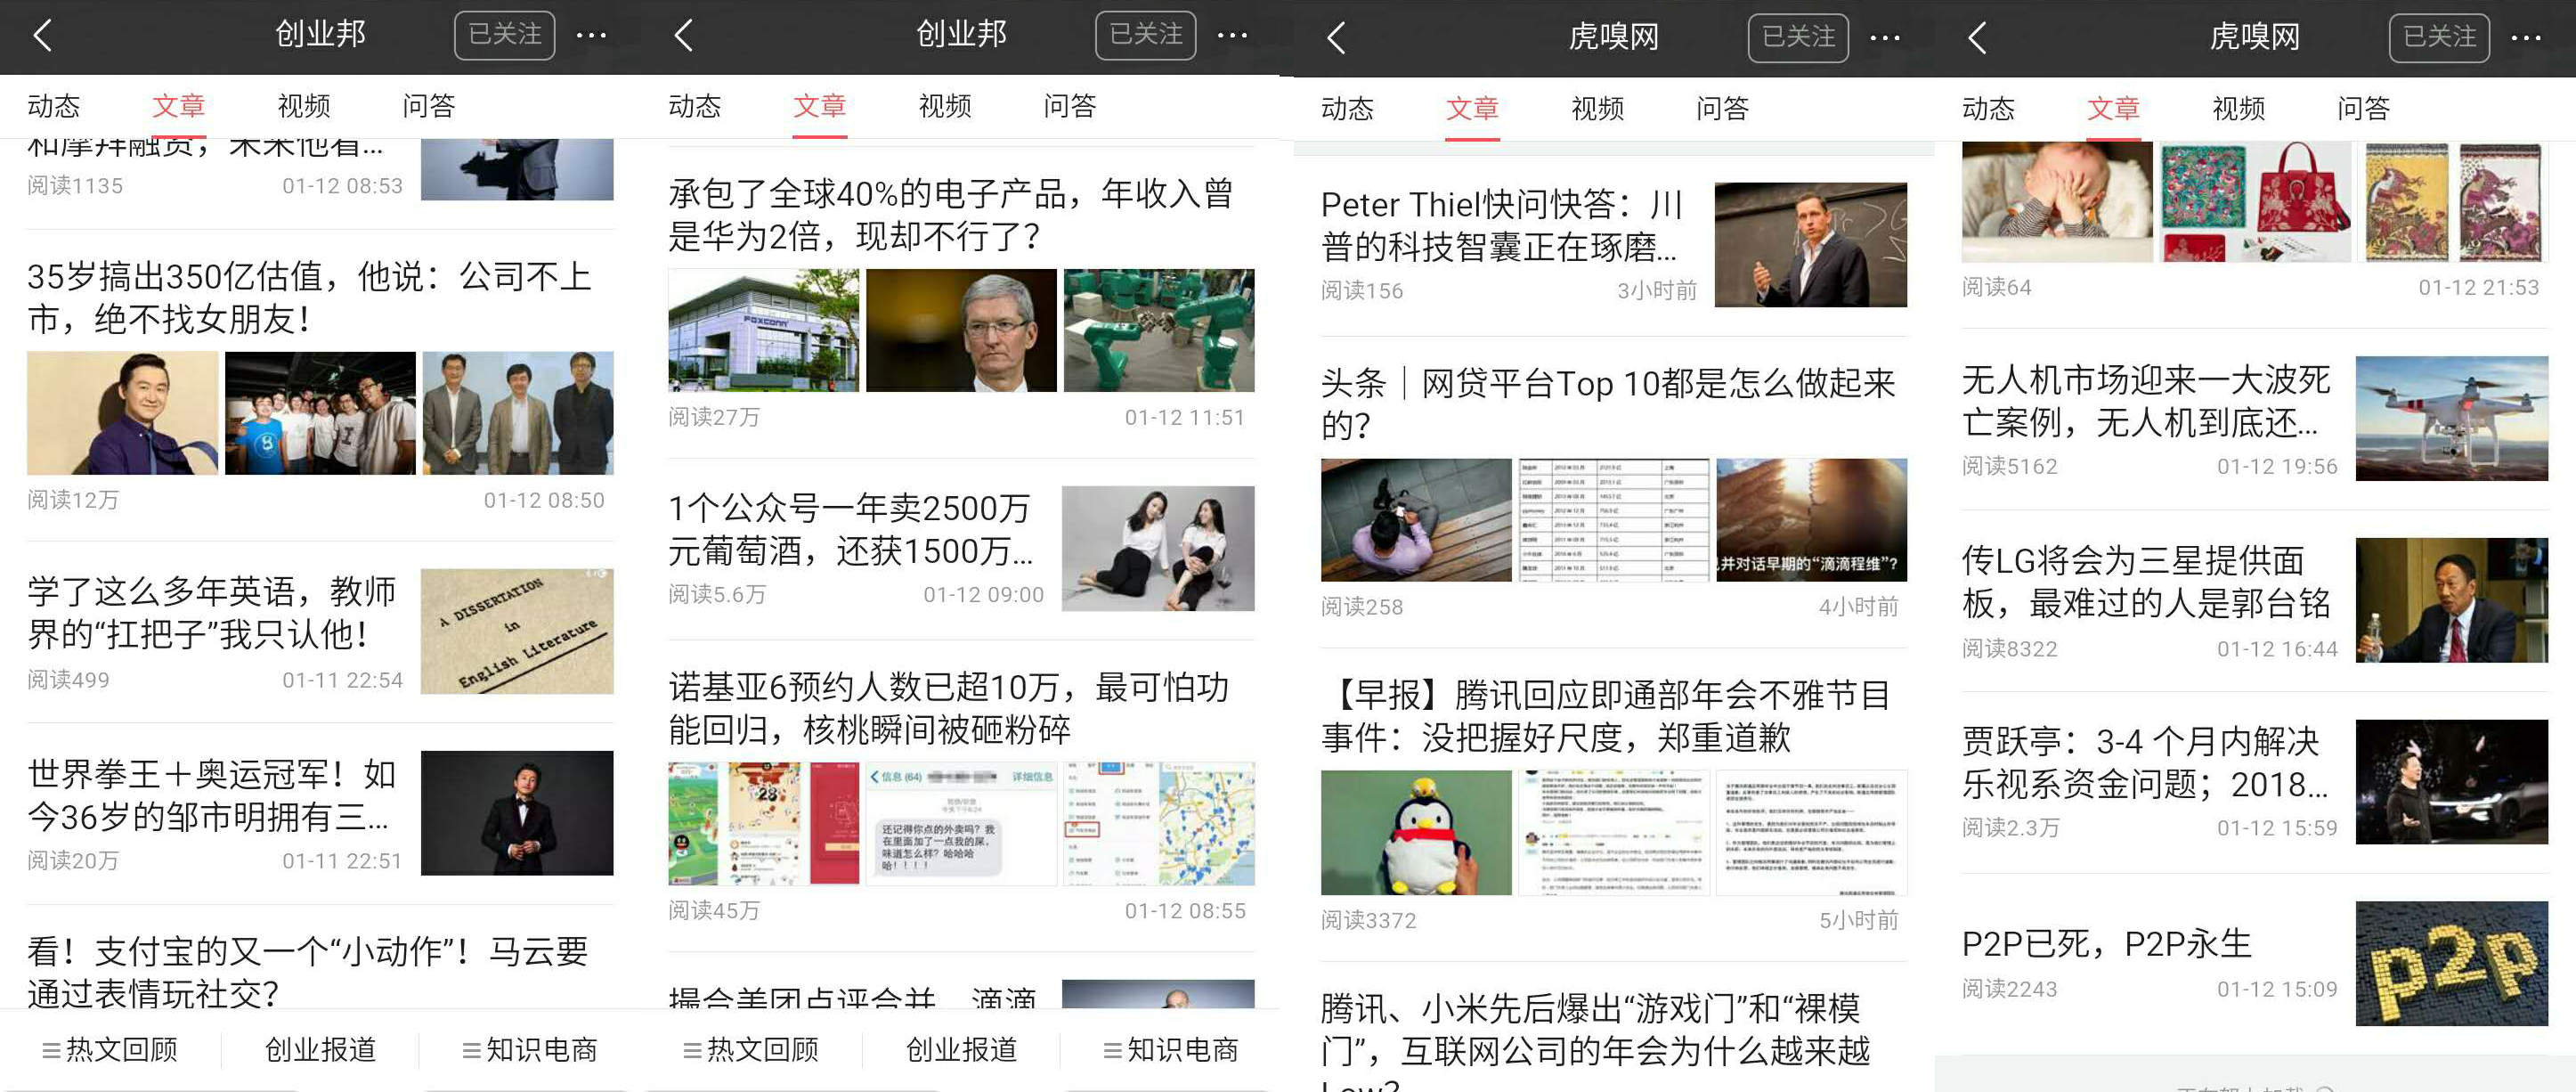Tap the data table thumbnail in 网贷平台 article
This screenshot has width=2576, height=1092.
click(1614, 520)
